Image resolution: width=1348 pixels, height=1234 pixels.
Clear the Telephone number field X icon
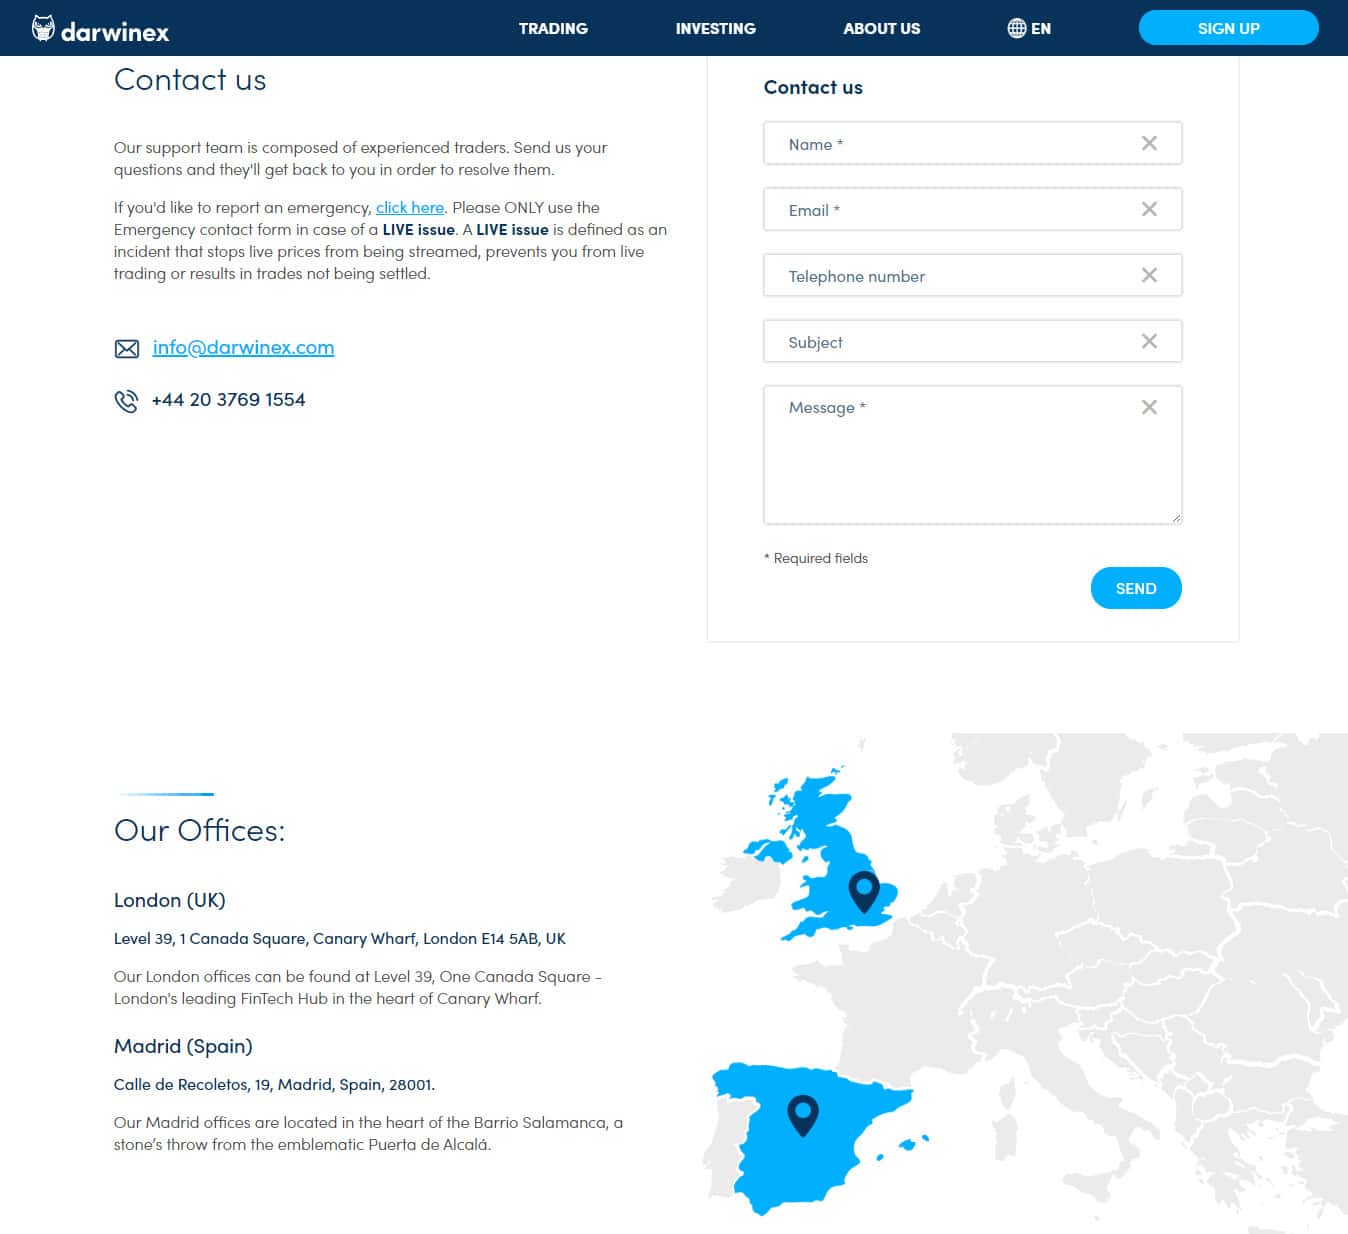1149,276
